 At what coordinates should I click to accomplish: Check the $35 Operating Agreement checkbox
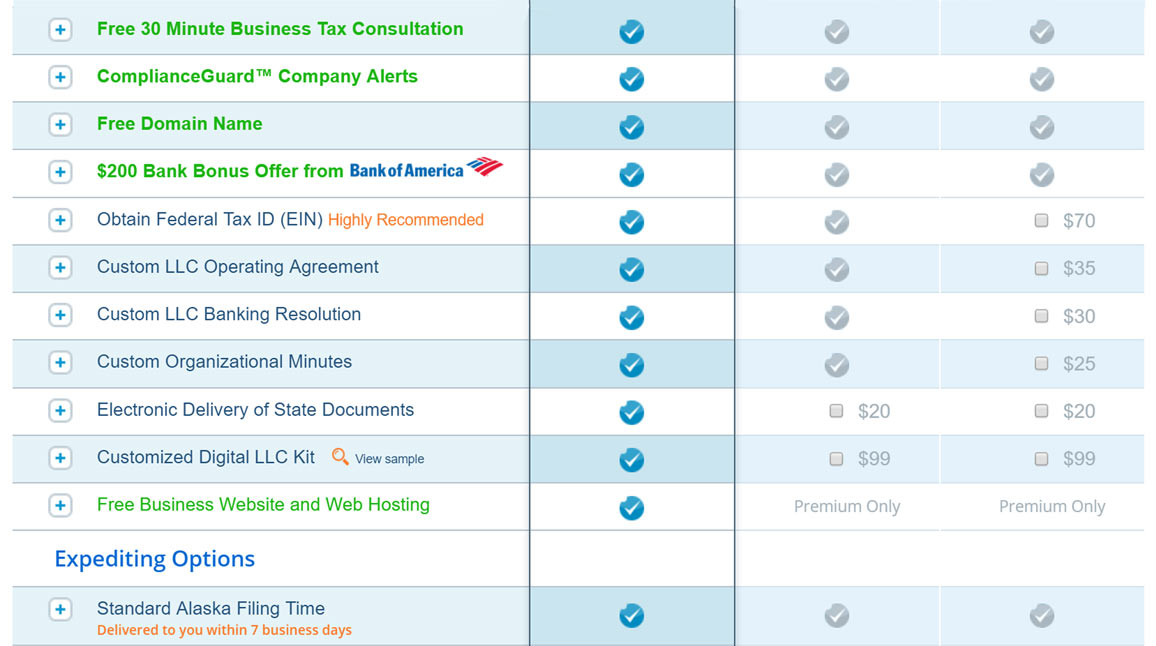point(1041,268)
